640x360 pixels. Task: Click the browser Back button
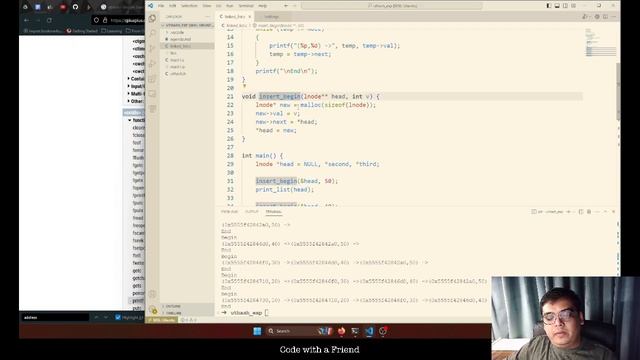tap(27, 20)
